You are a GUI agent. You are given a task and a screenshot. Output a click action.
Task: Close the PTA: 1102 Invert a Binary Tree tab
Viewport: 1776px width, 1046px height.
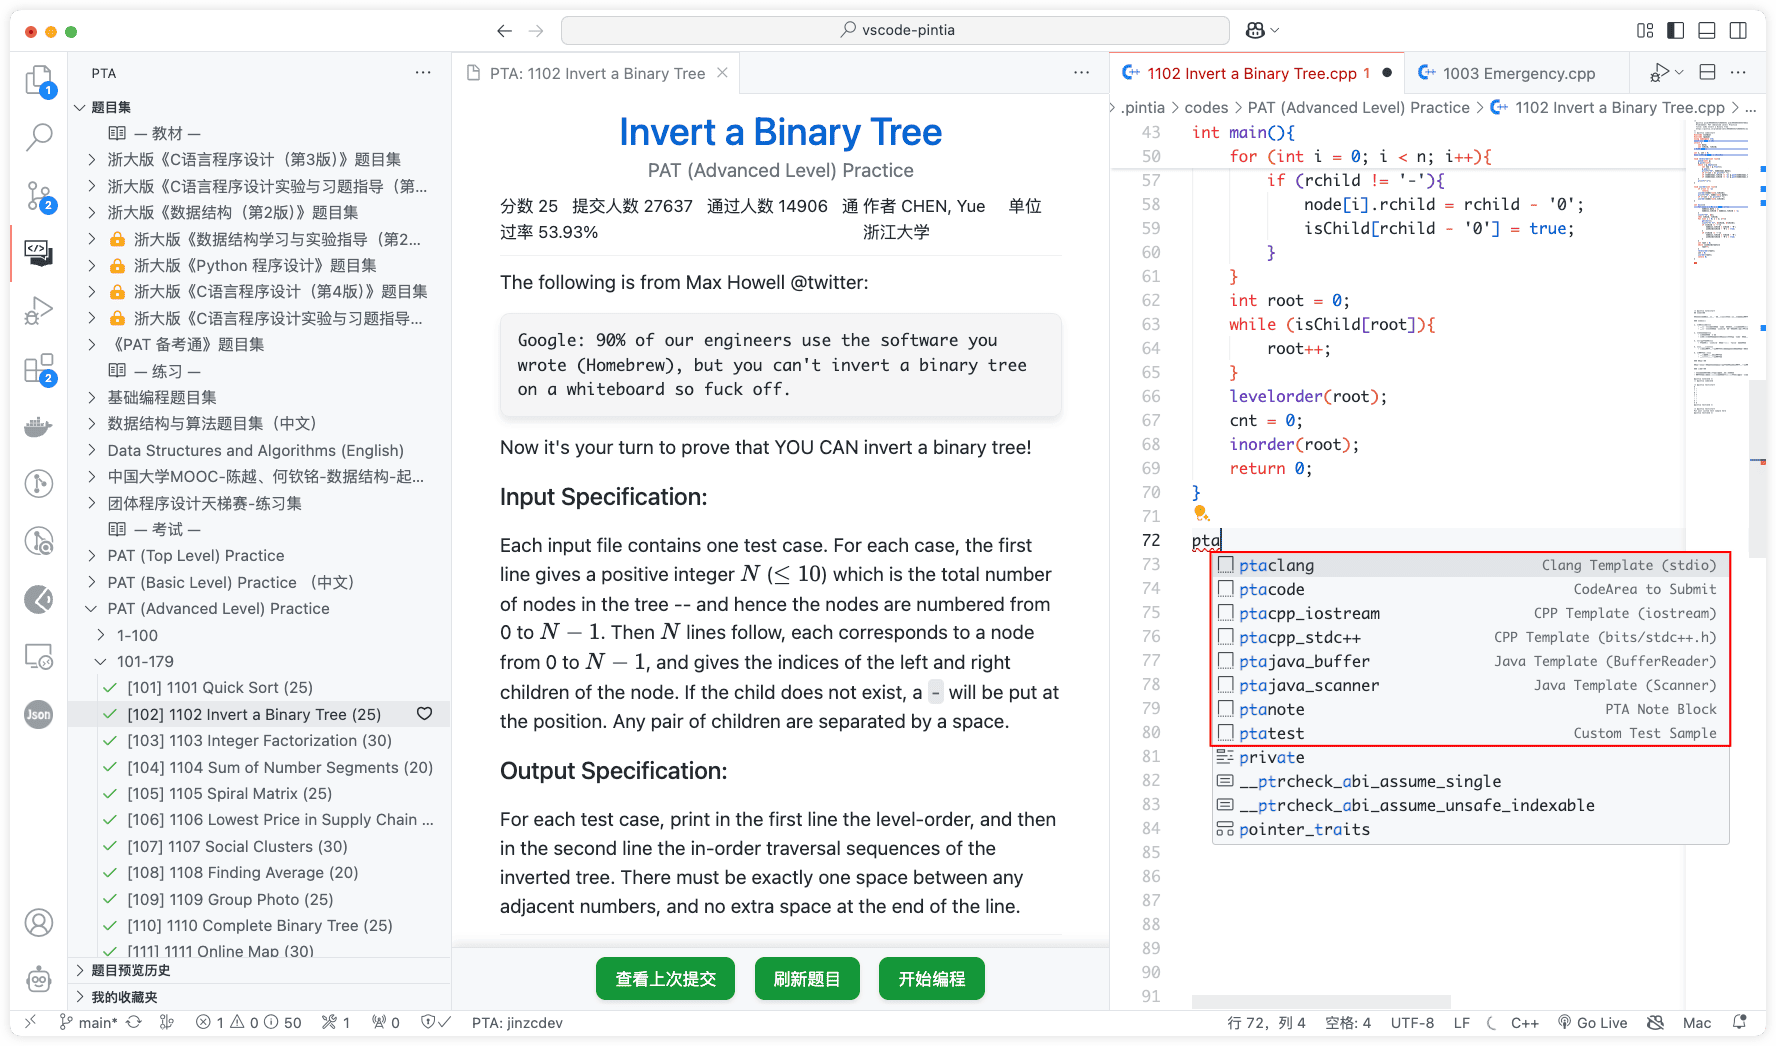tap(722, 73)
